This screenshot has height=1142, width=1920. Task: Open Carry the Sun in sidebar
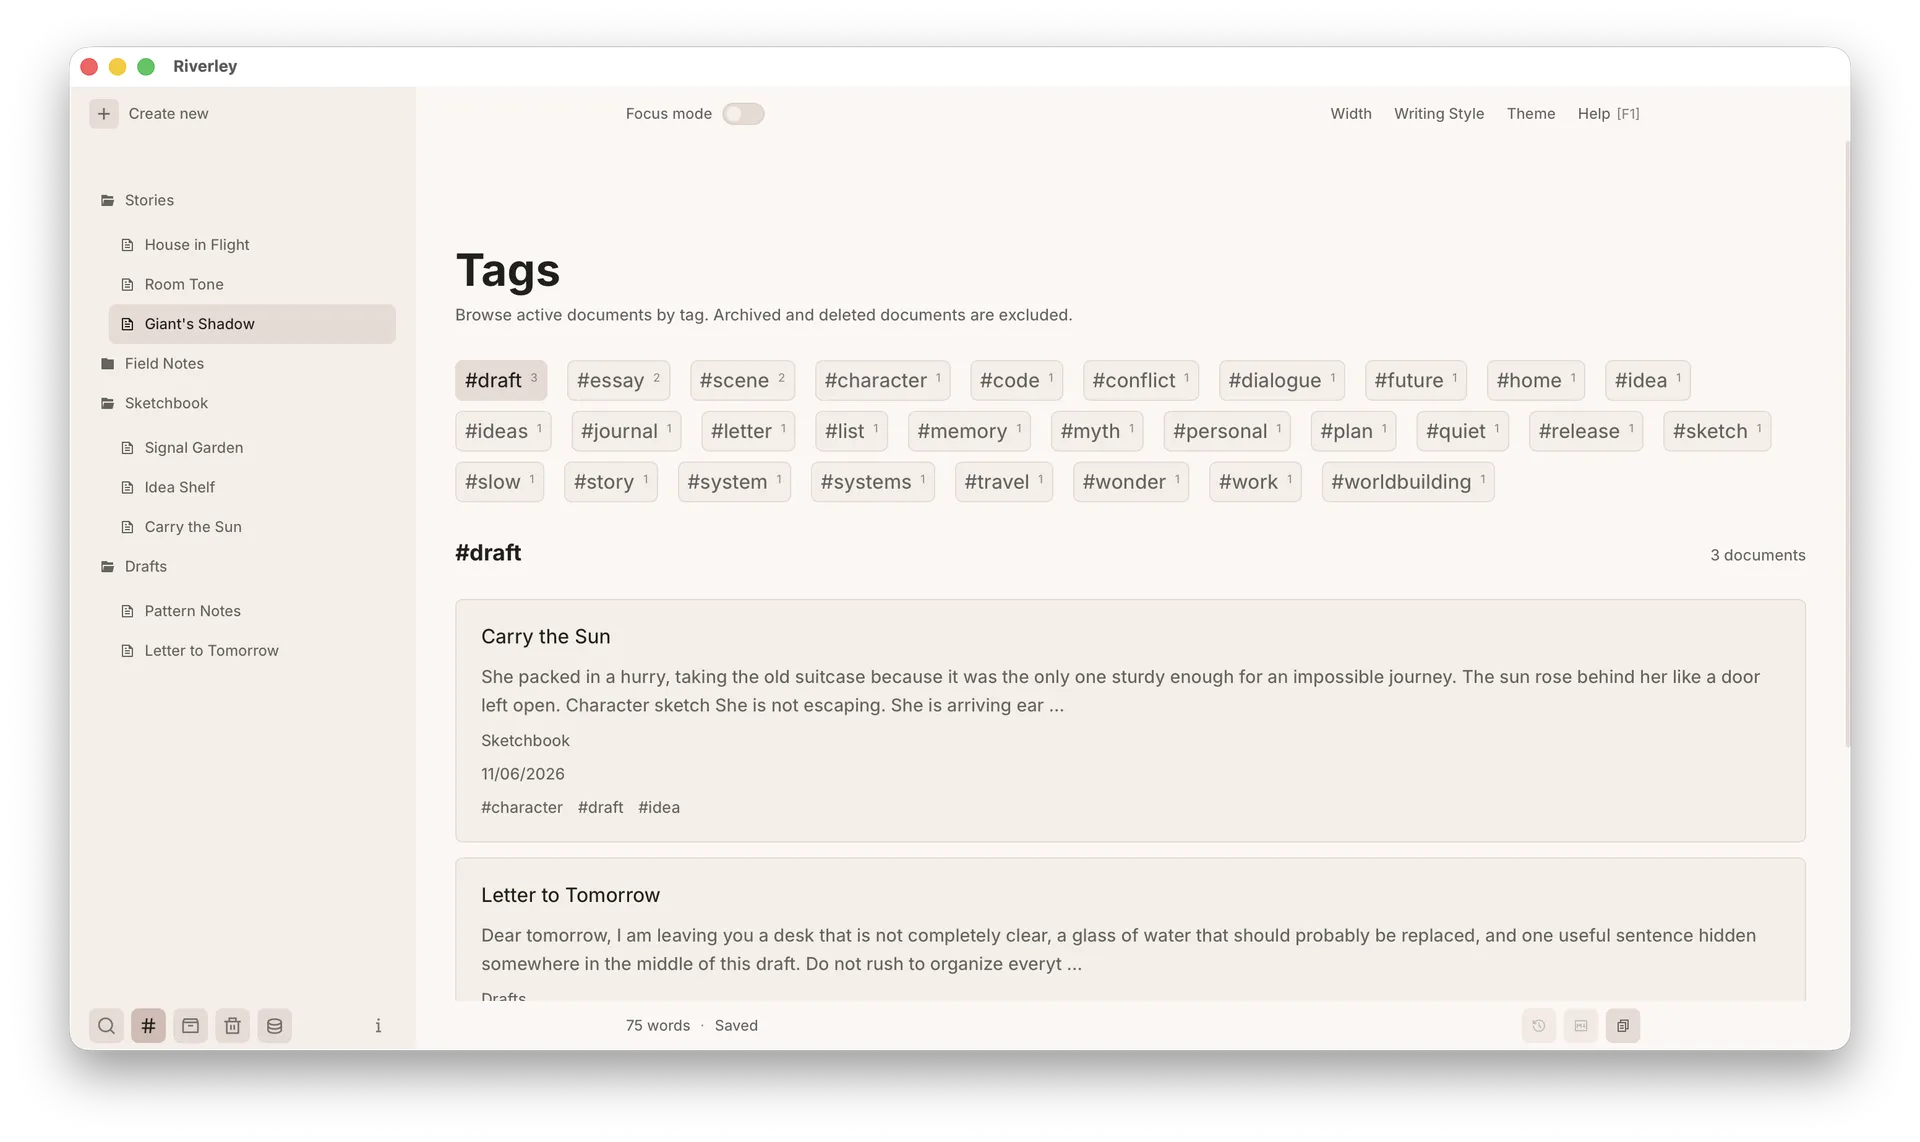[x=252, y=527]
